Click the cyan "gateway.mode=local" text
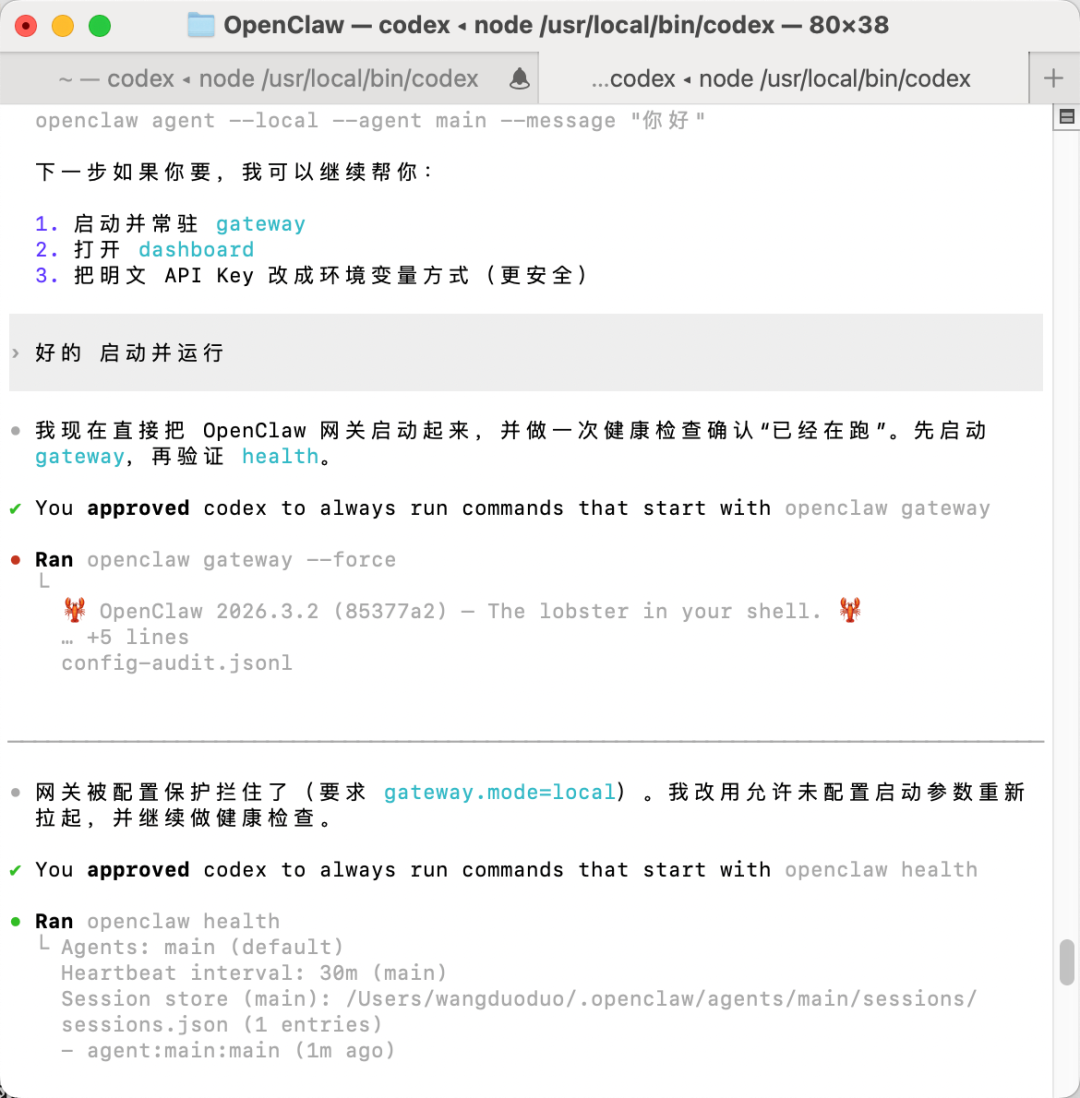Screen dimensions: 1080x1098 click(500, 792)
